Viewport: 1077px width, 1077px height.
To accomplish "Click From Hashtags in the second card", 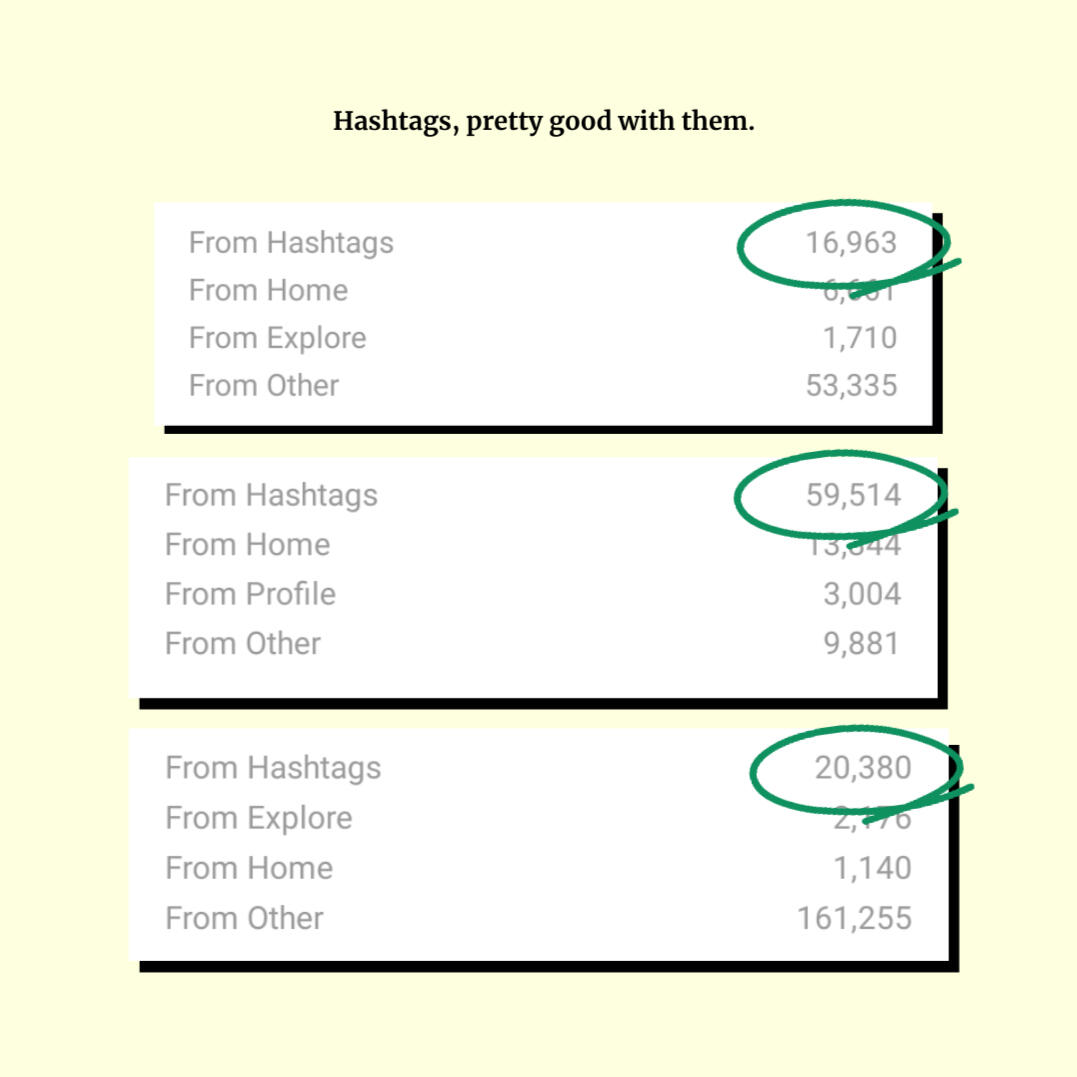I will pyautogui.click(x=271, y=495).
